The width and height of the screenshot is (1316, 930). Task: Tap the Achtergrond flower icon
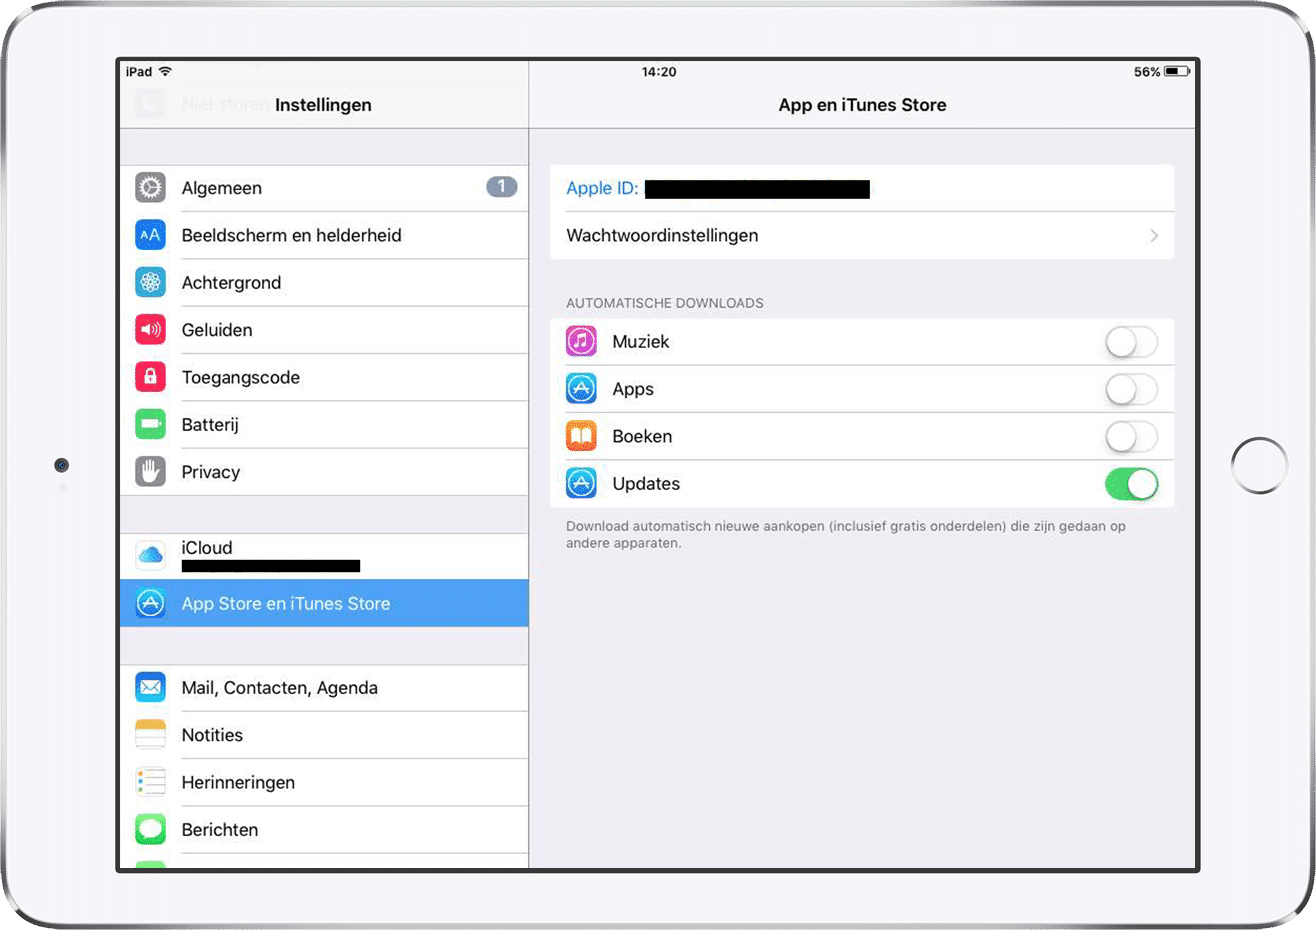click(x=150, y=282)
